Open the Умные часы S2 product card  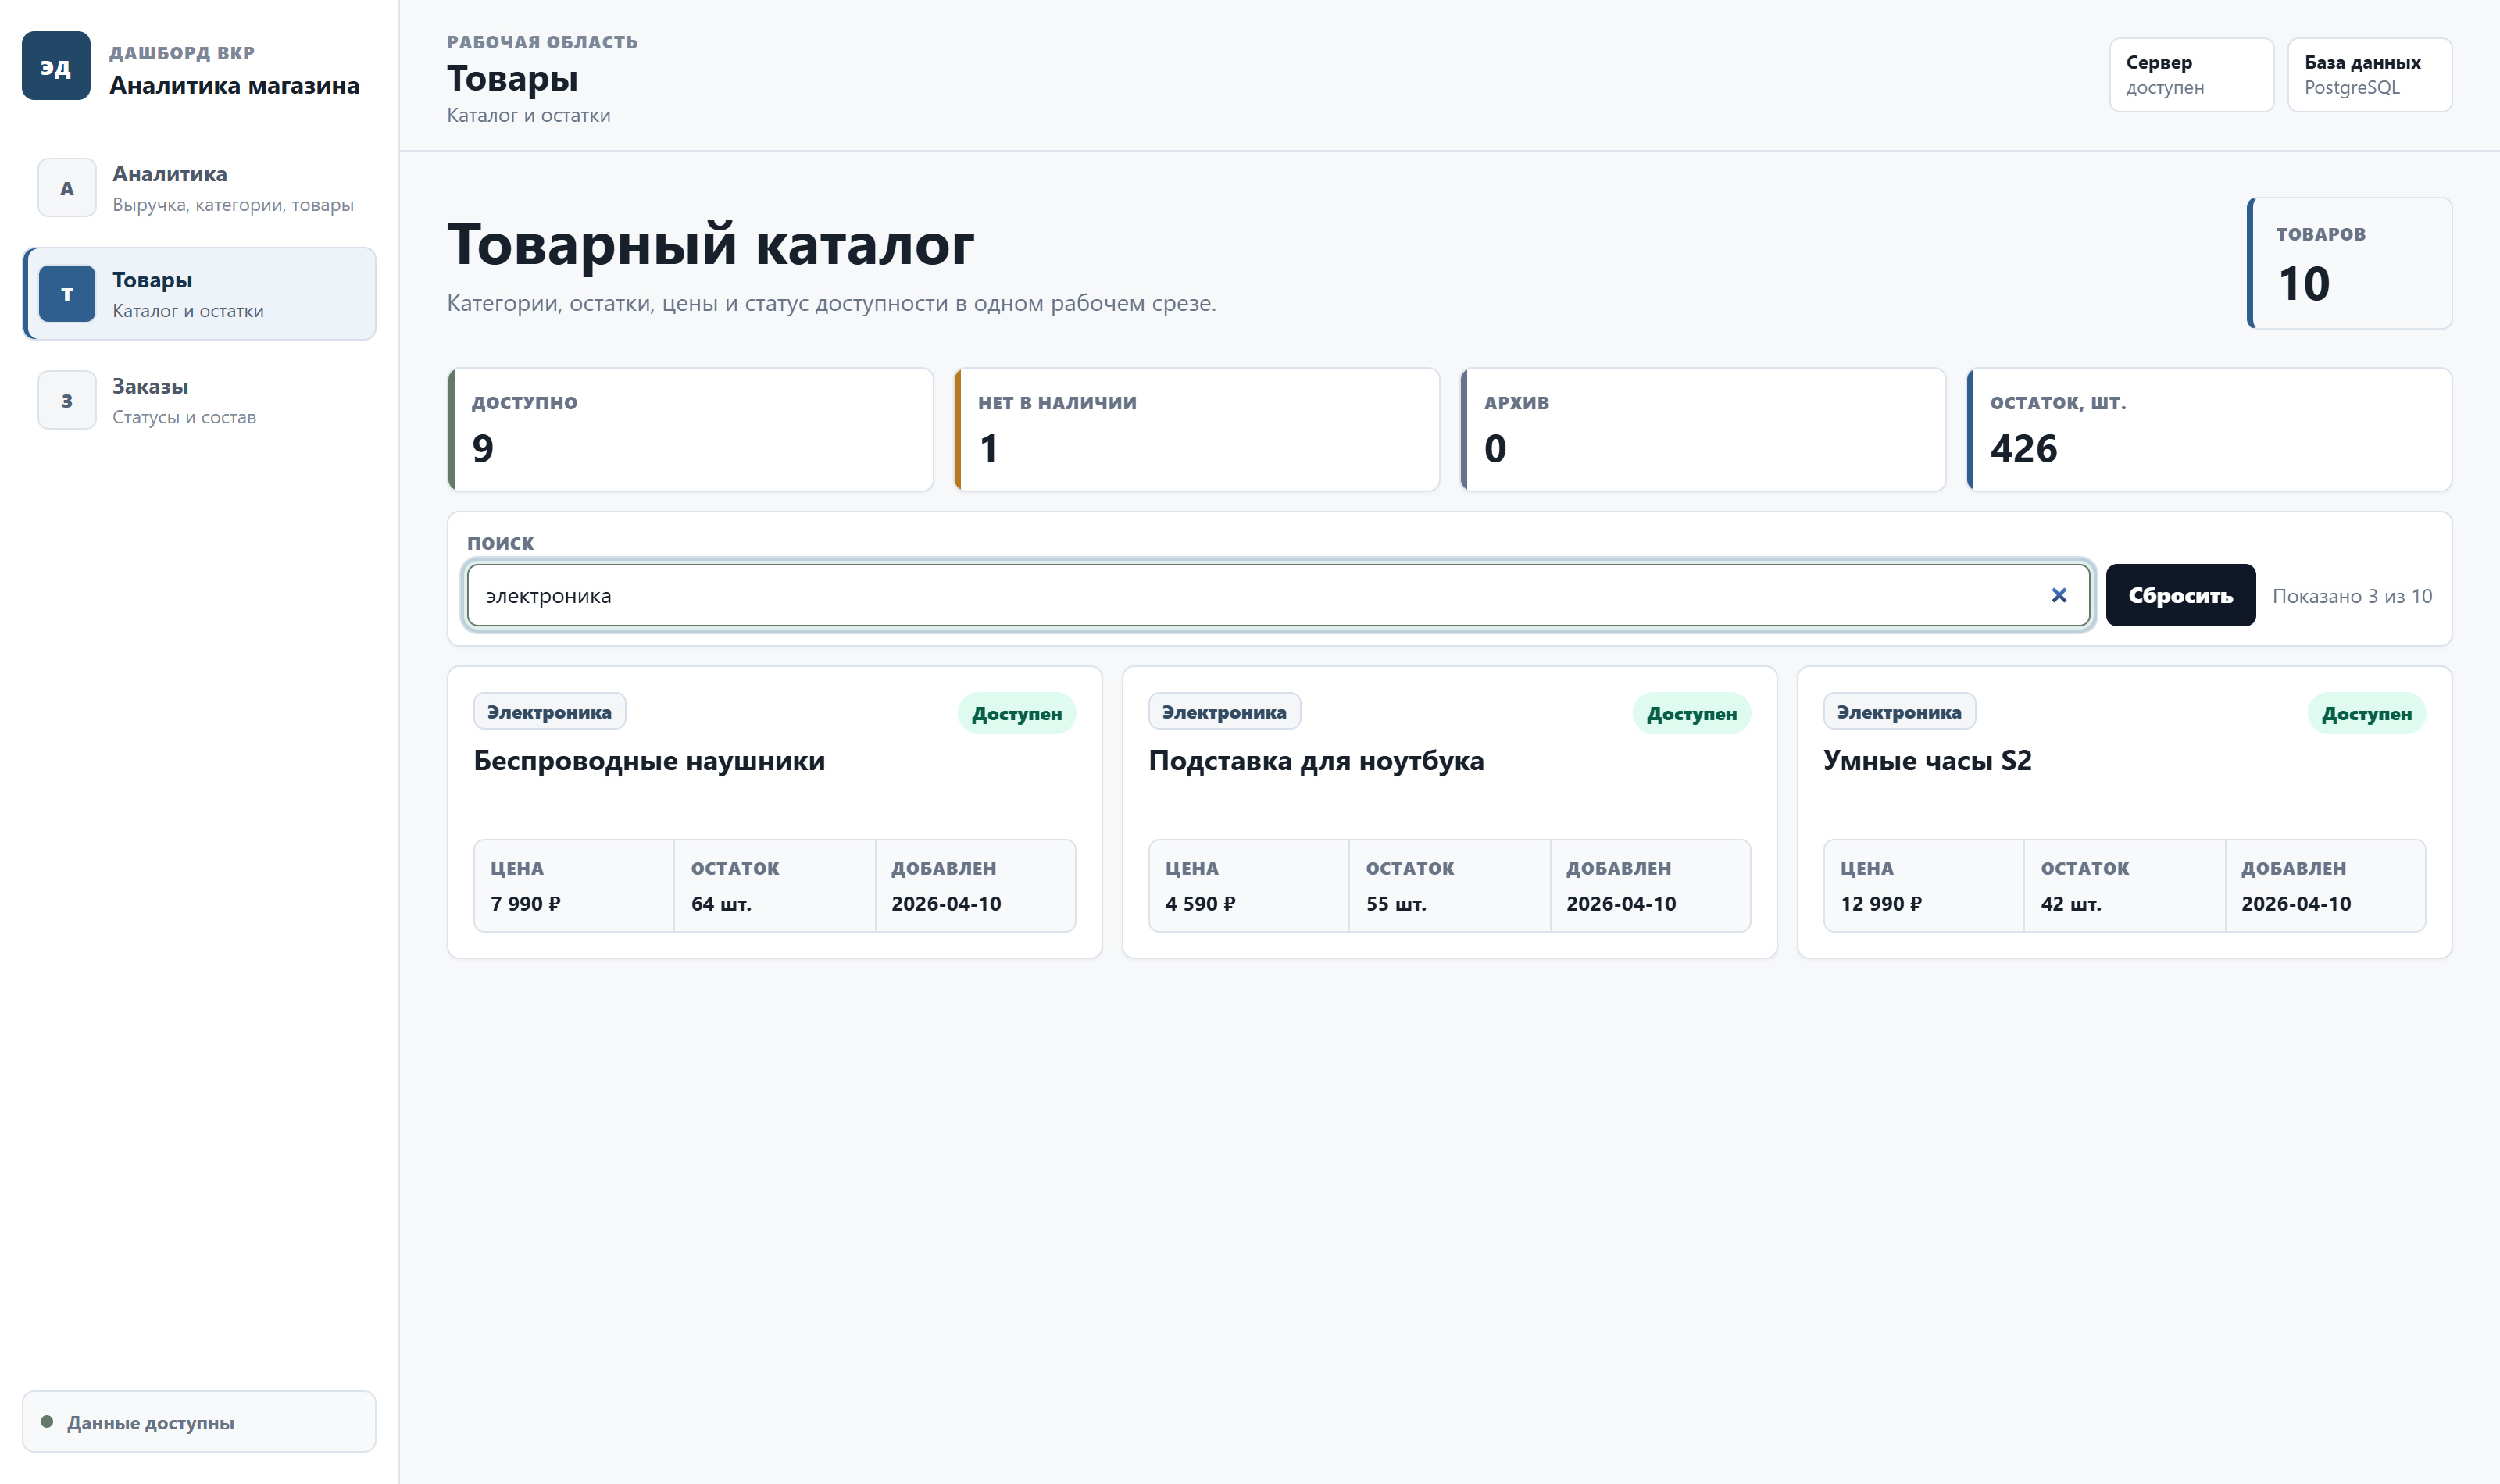2125,812
